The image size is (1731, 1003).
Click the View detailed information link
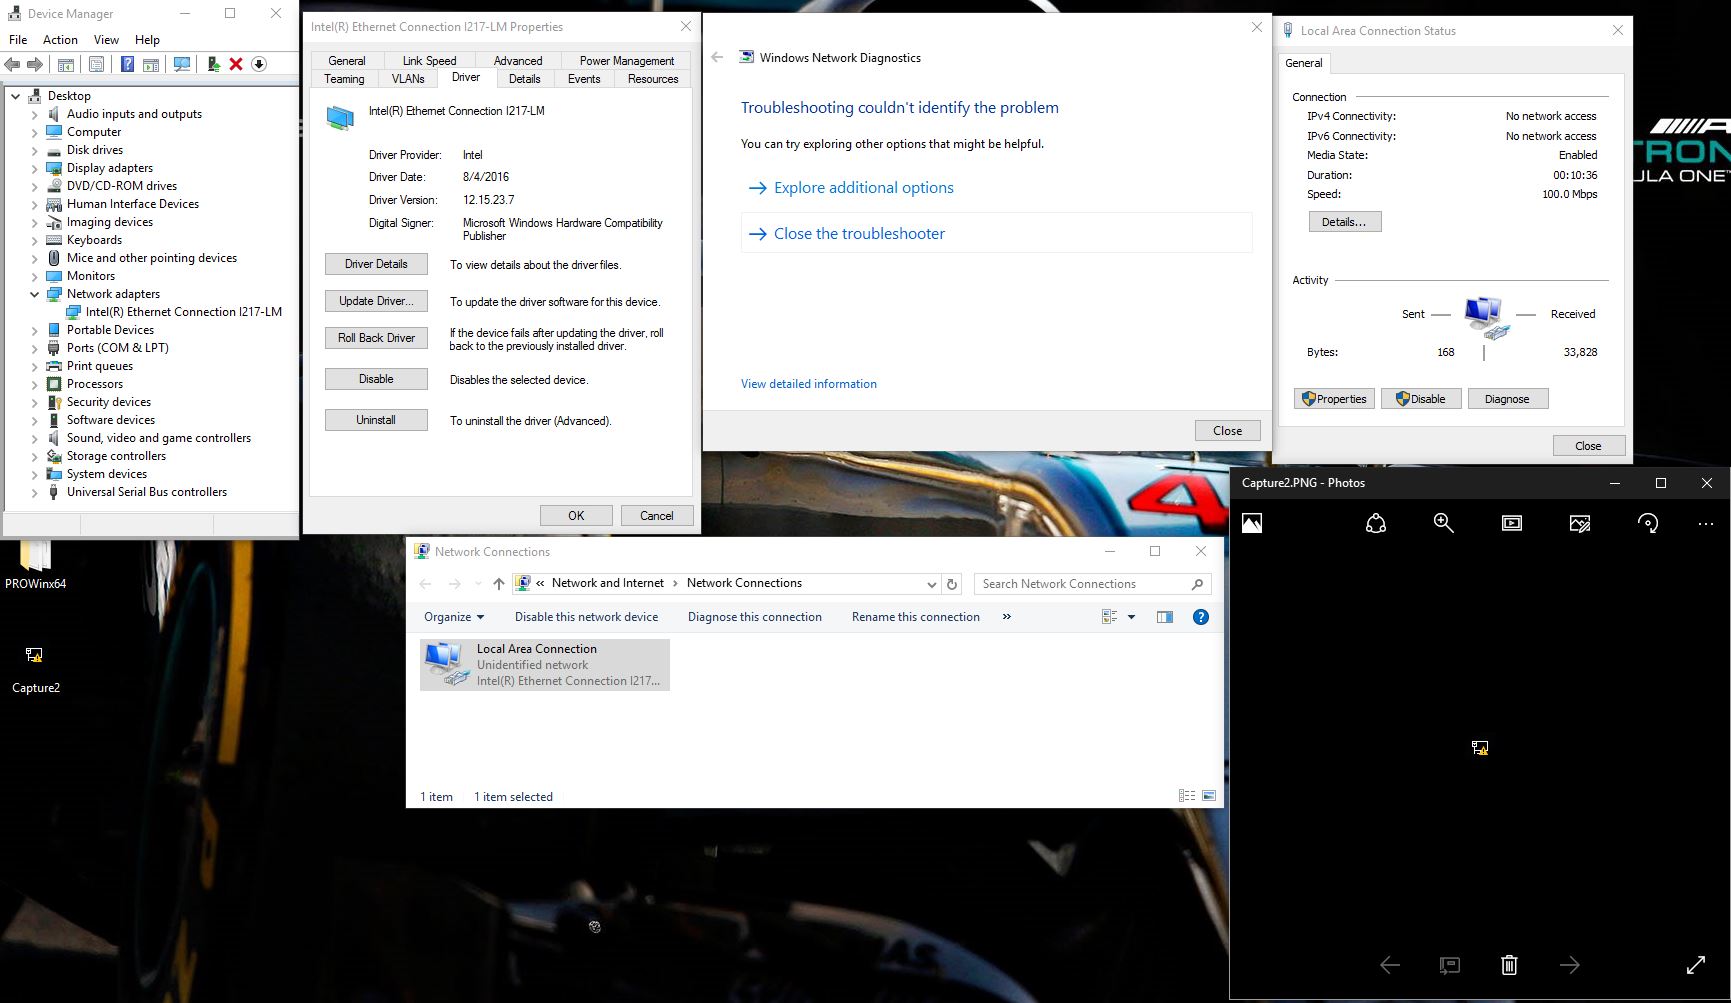click(808, 384)
